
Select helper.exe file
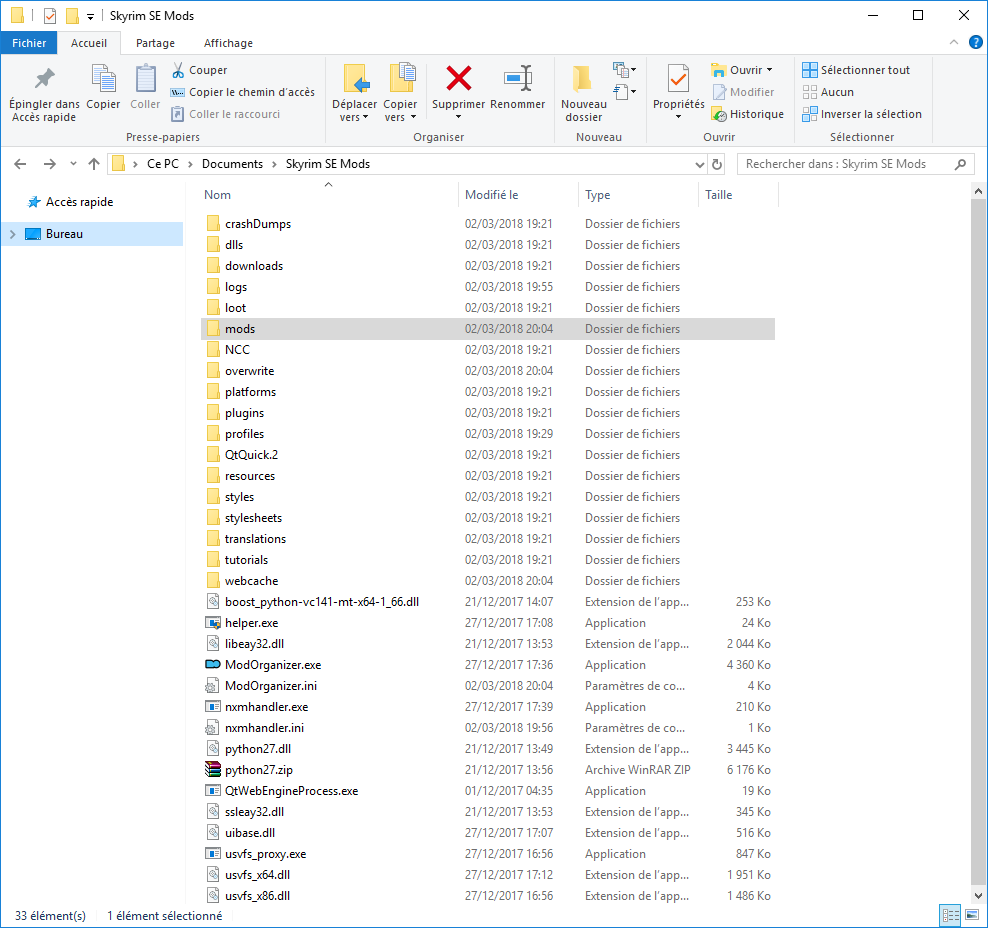(488, 622)
